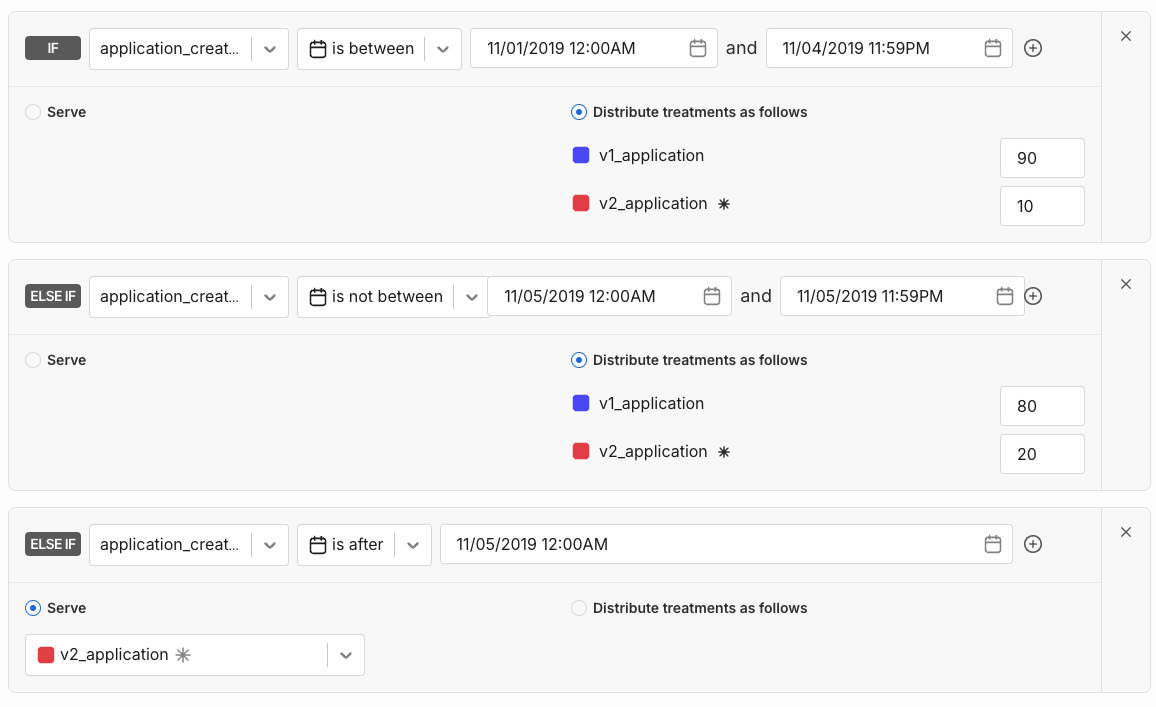Add condition to the 'is not between' rule
1156x707 pixels.
click(1034, 296)
